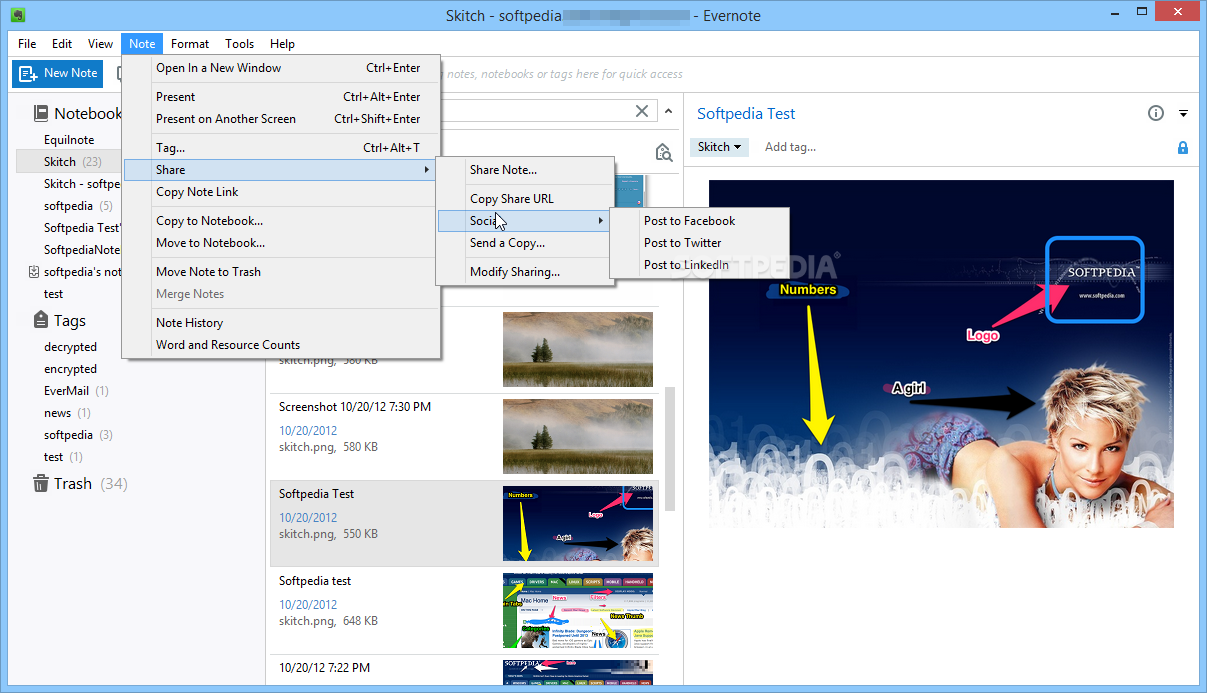Choose Share Note... in submenu

coord(525,170)
